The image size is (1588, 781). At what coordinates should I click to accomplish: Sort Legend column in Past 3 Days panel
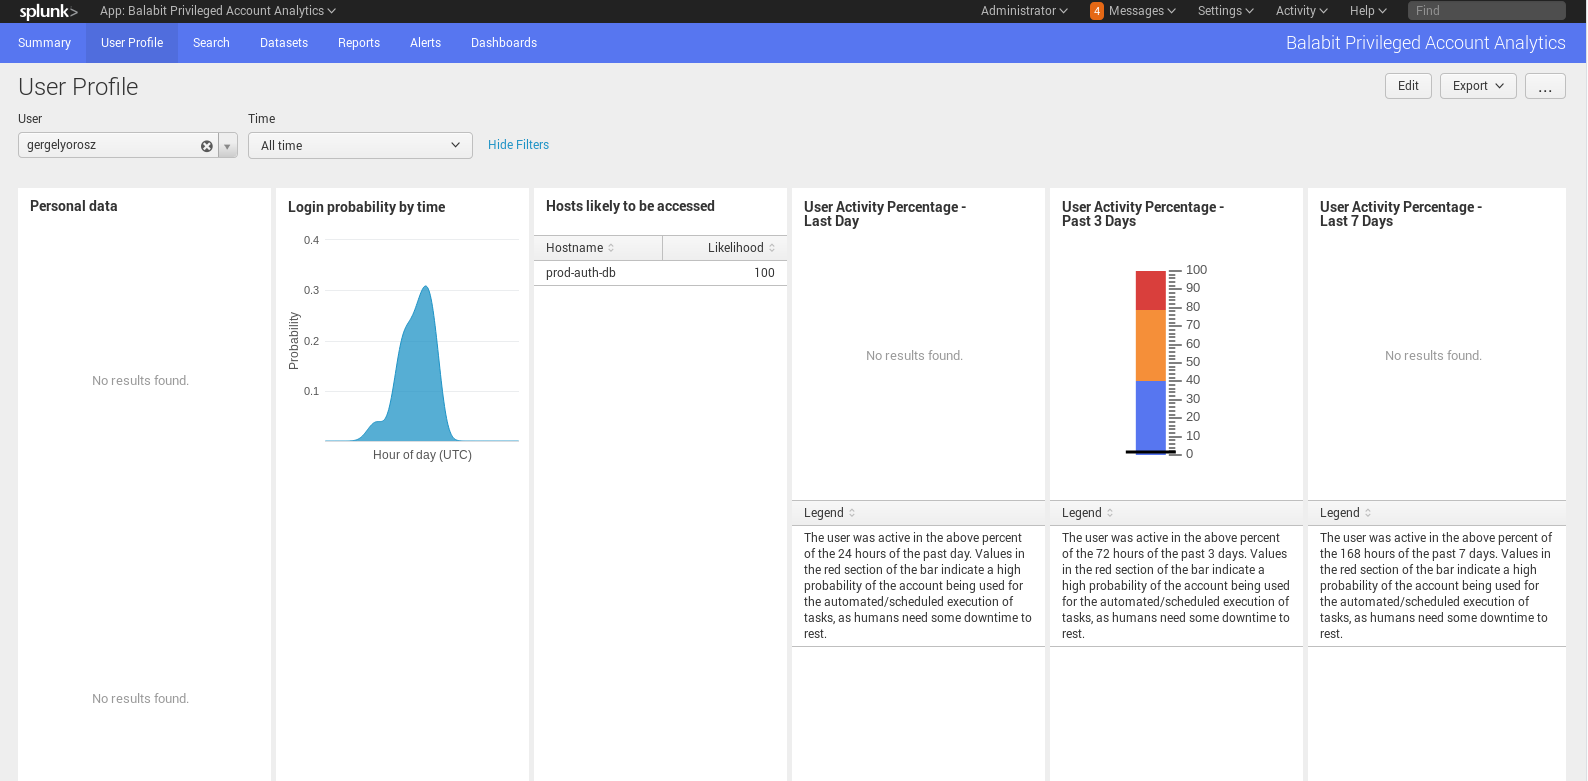pos(1176,513)
